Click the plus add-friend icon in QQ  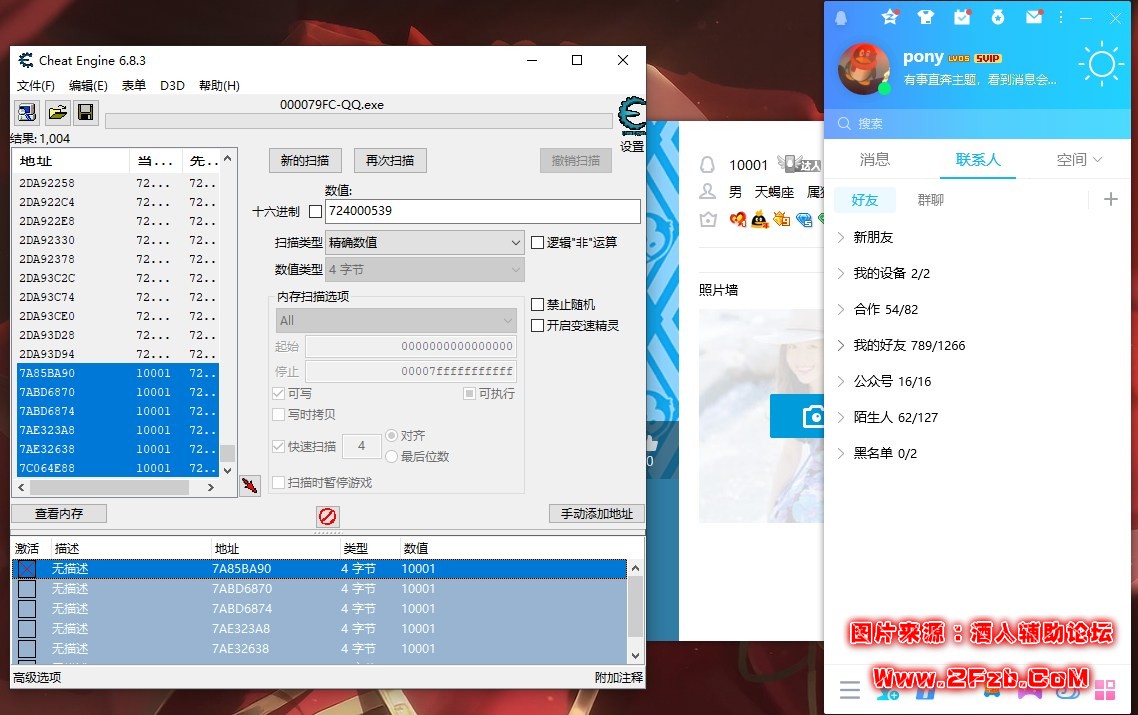coord(1110,199)
